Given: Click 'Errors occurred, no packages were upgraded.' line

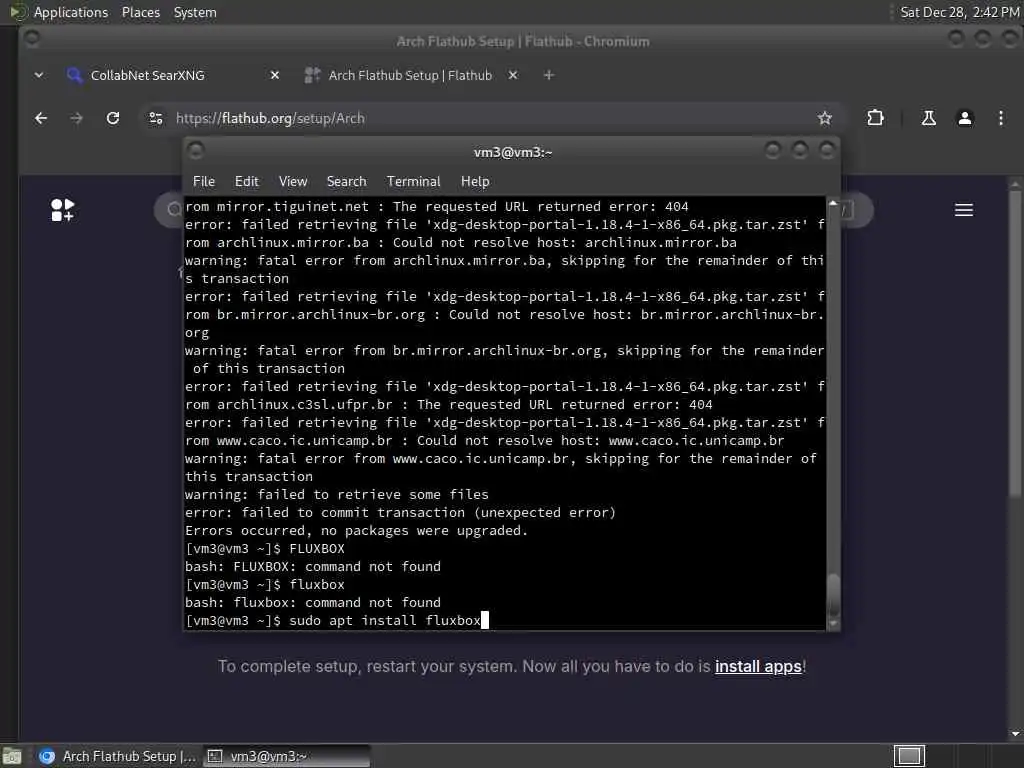Looking at the screenshot, I should (x=357, y=530).
